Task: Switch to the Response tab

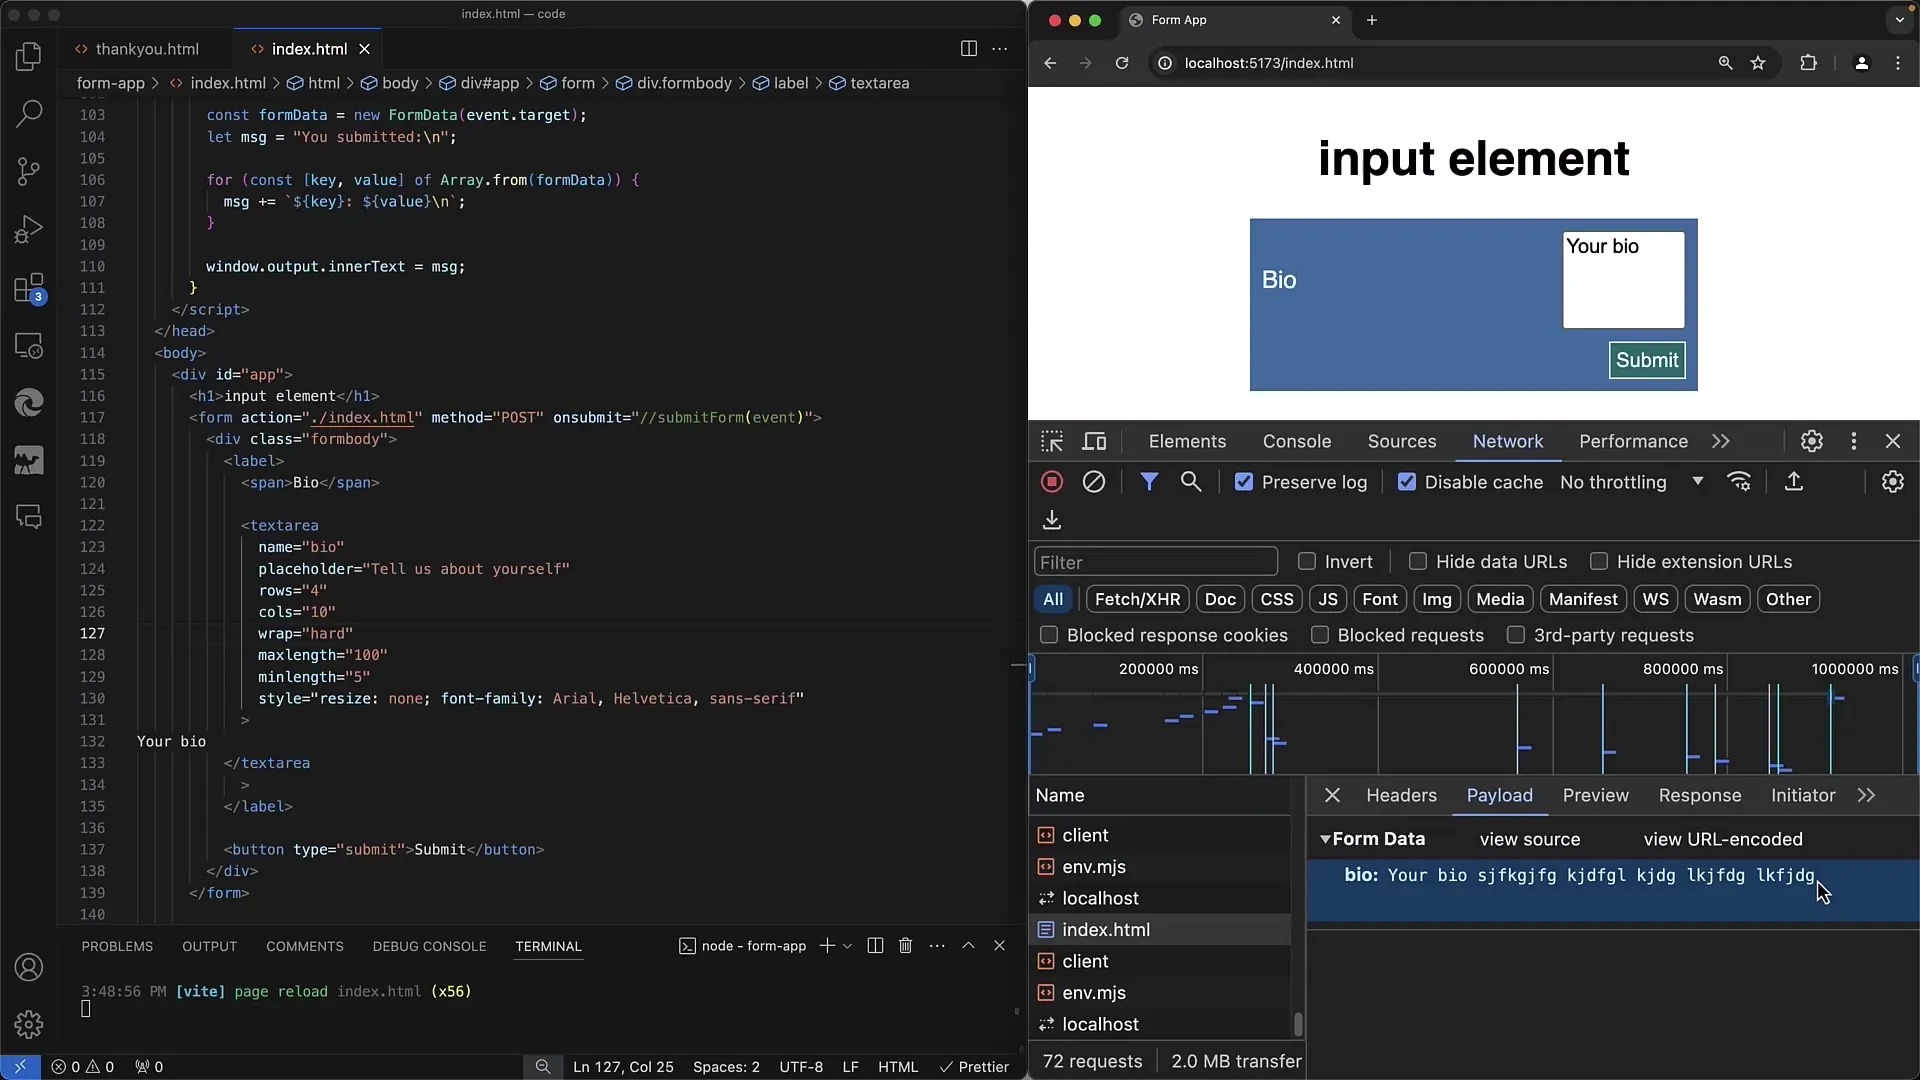Action: tap(1698, 795)
